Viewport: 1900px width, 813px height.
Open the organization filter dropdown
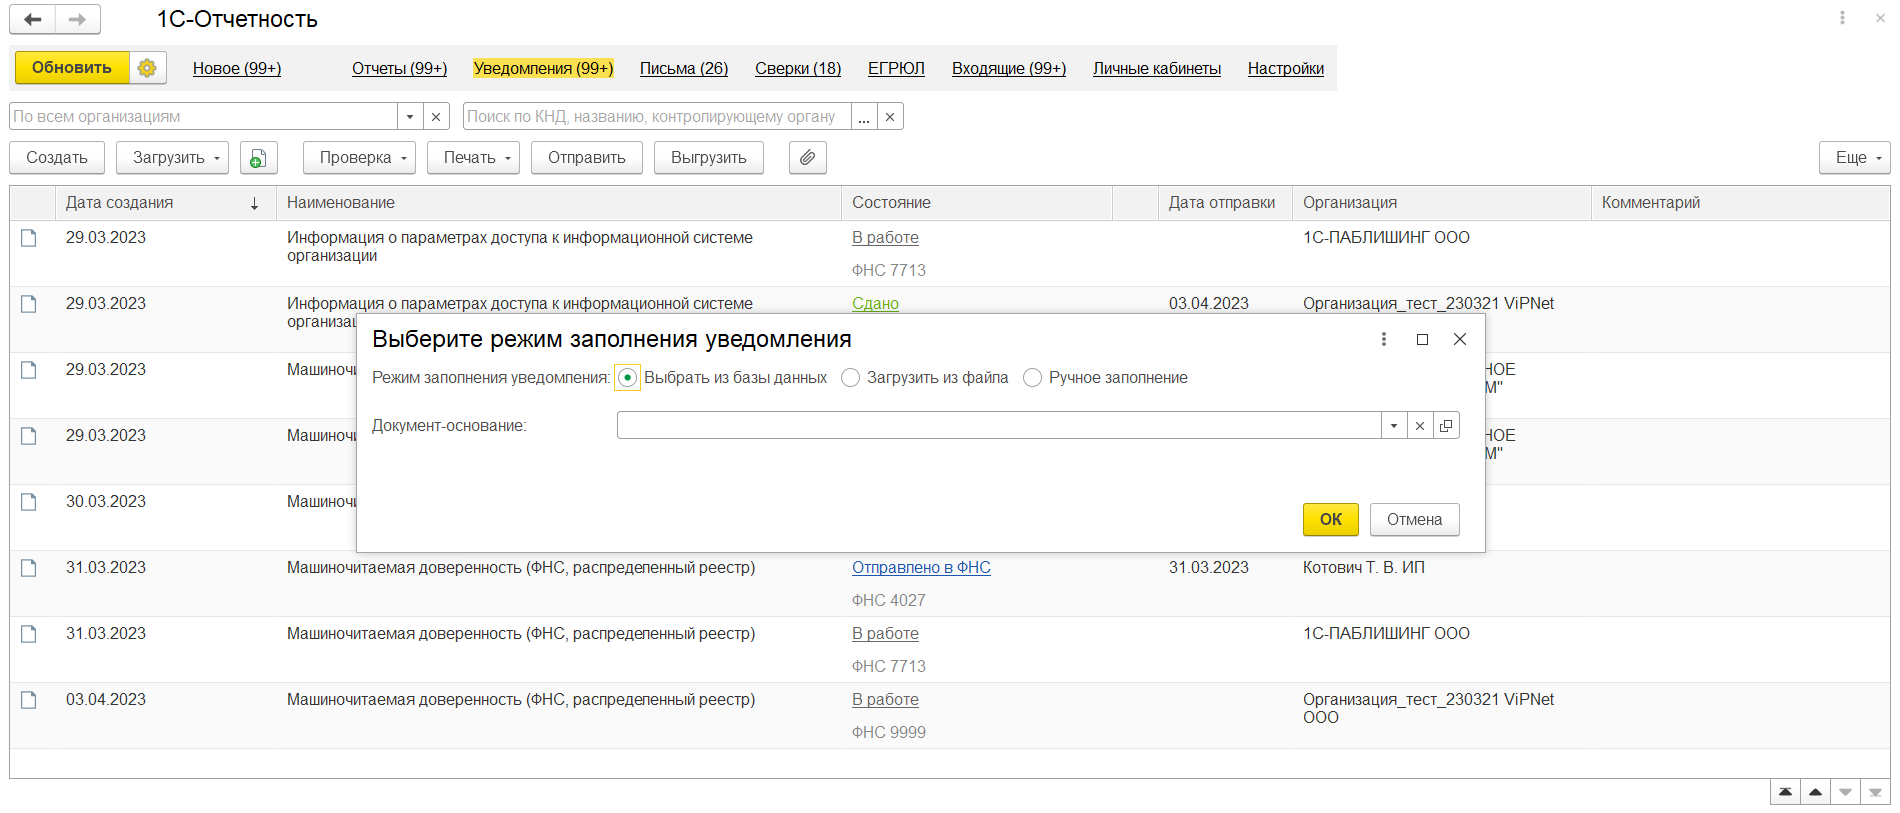[410, 117]
